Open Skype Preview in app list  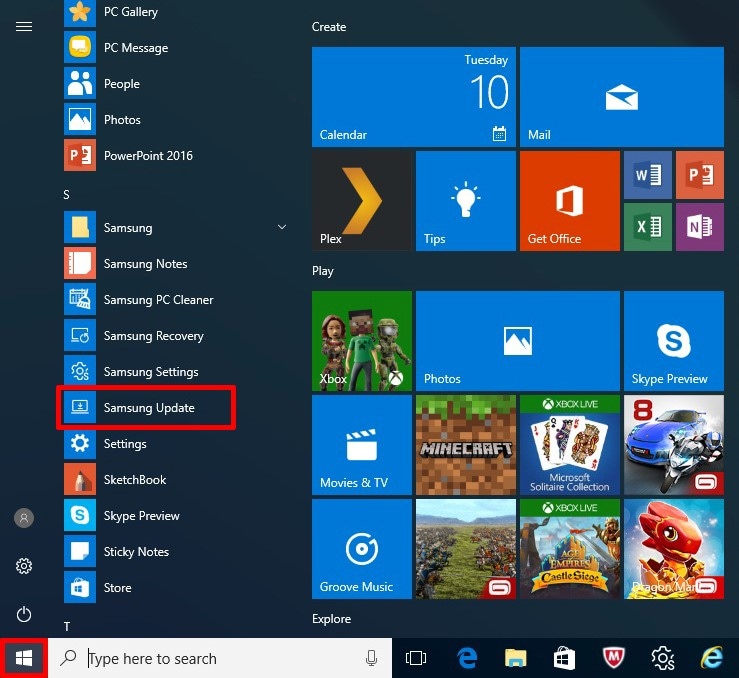click(176, 515)
